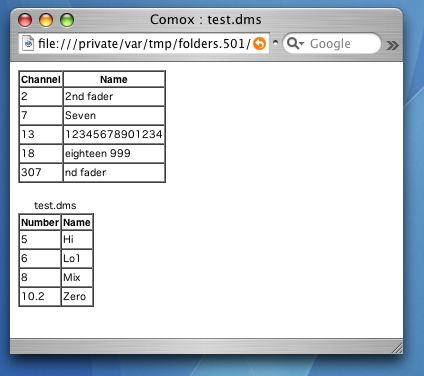This screenshot has height=376, width=424.
Task: Click number cell '10.2'
Action: pyautogui.click(x=40, y=296)
